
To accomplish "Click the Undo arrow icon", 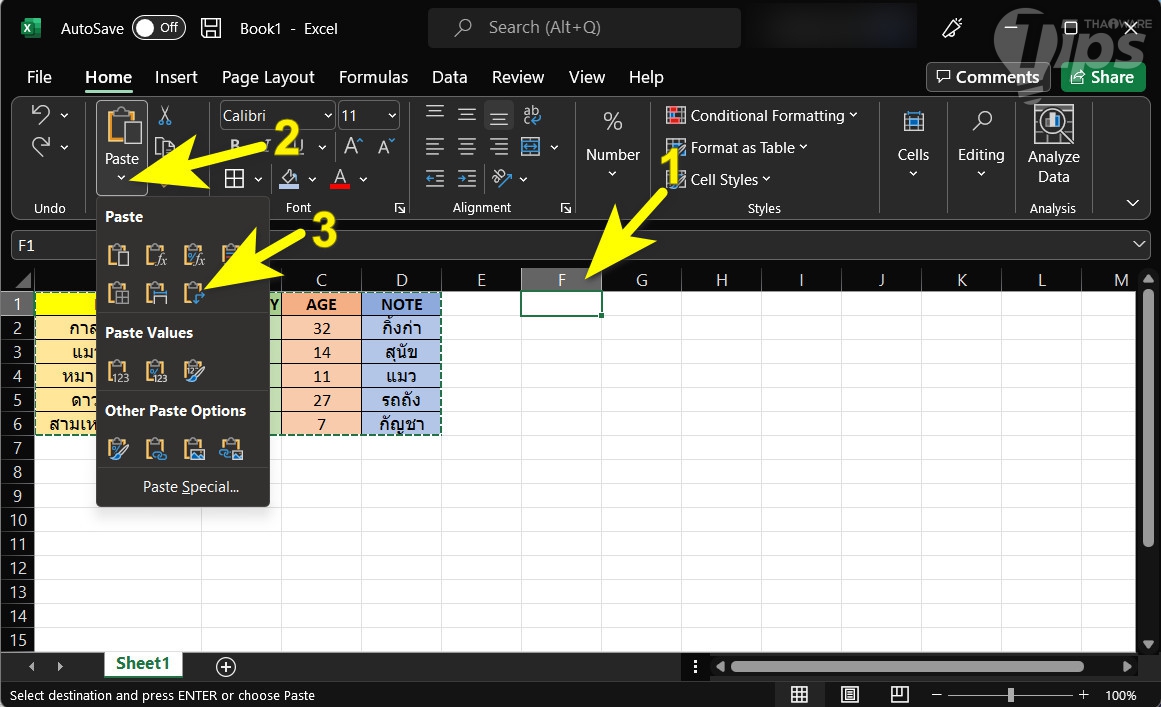I will click(x=41, y=114).
